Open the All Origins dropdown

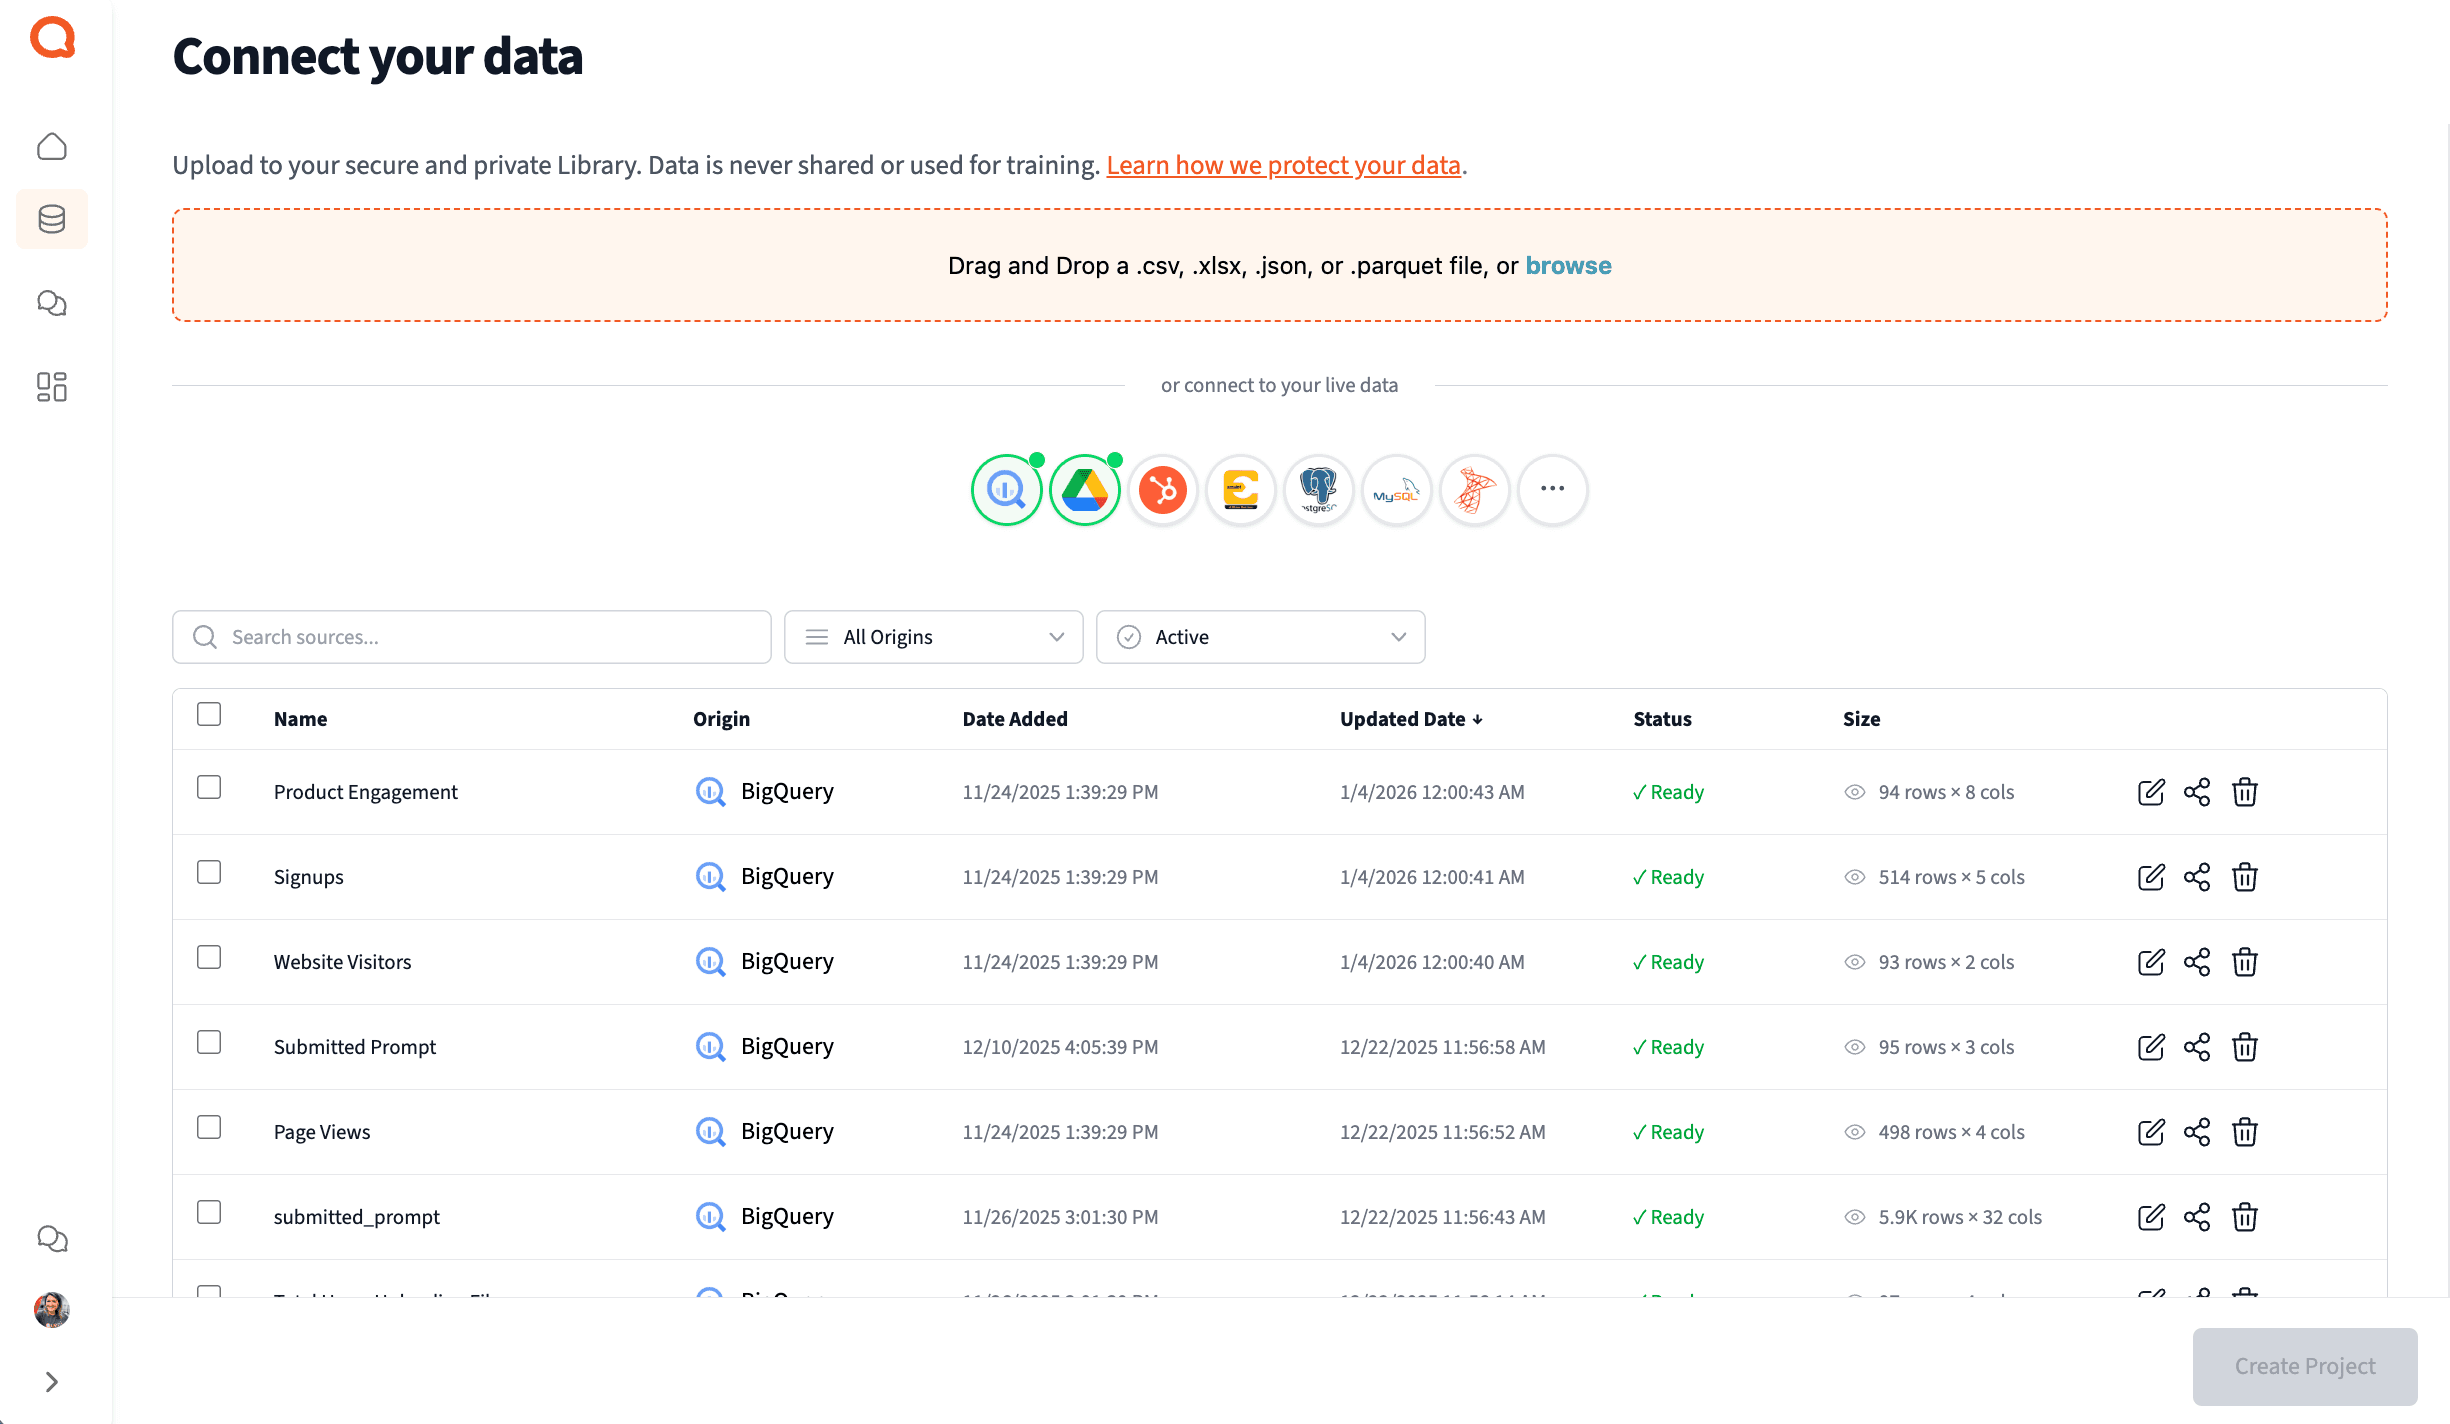pyautogui.click(x=933, y=636)
